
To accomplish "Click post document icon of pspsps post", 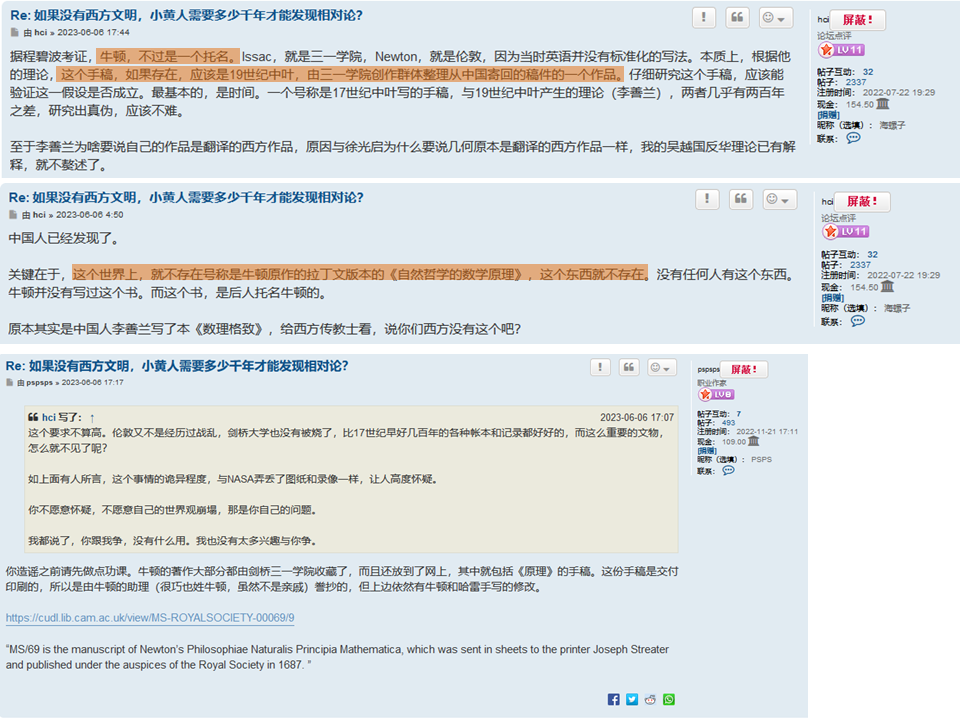I will point(10,383).
